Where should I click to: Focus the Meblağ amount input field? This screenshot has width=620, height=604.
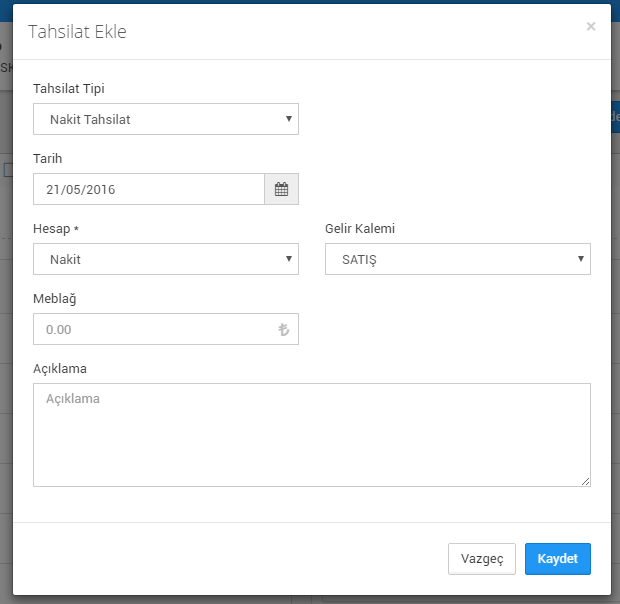(x=166, y=329)
